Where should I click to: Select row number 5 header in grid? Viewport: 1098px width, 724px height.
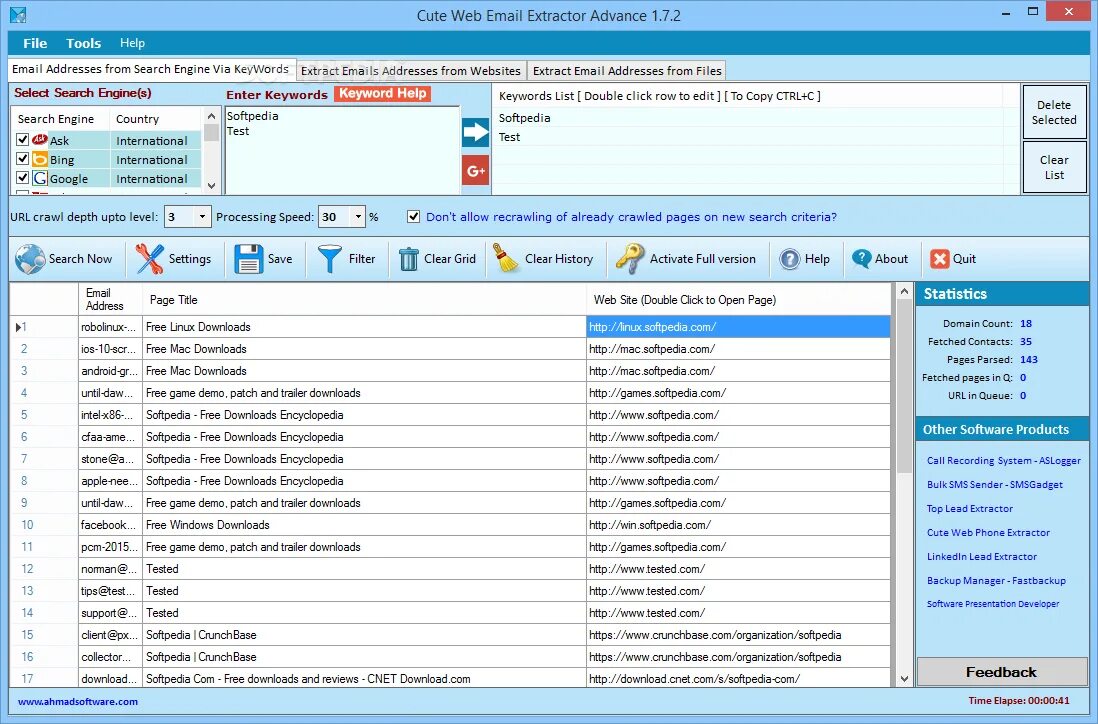[x=43, y=415]
